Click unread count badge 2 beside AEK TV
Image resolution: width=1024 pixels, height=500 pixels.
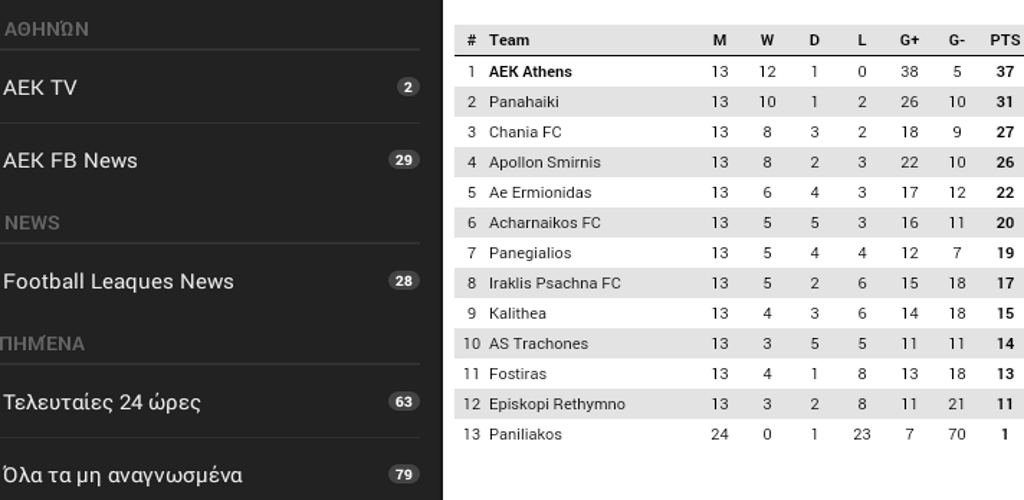click(408, 87)
